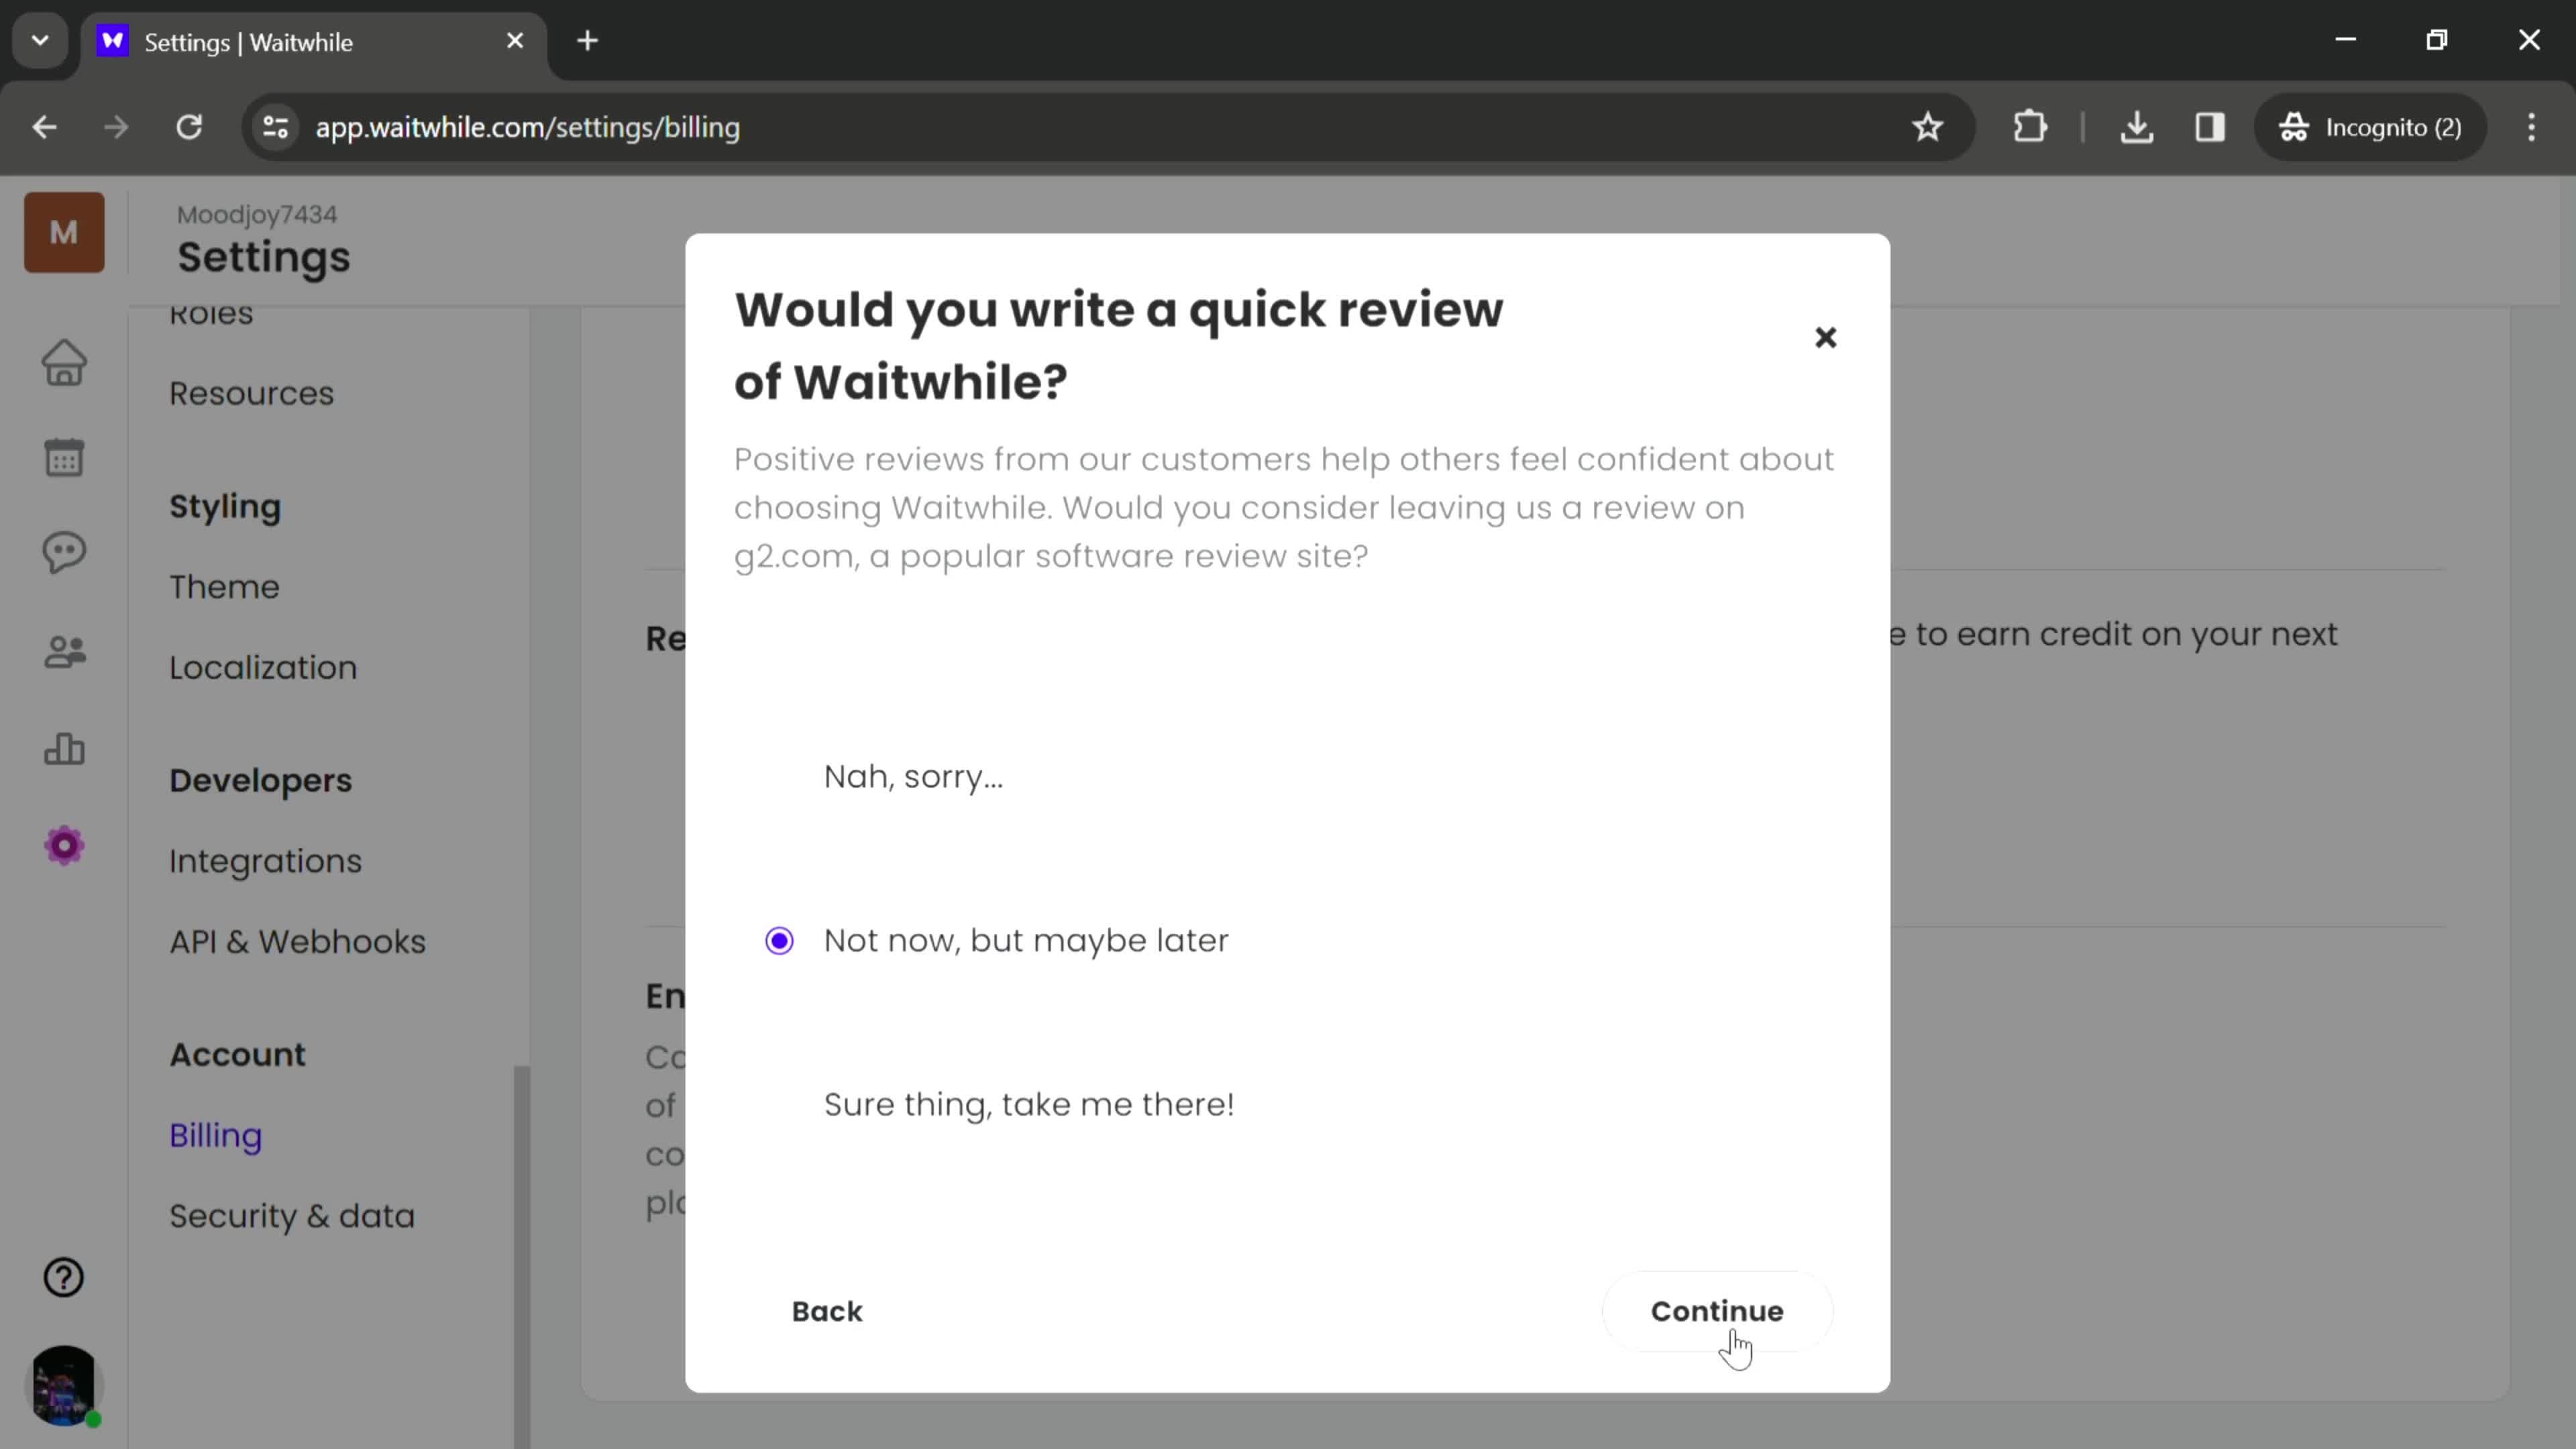Open Resources settings page
2576x1449 pixels.
coord(251,394)
